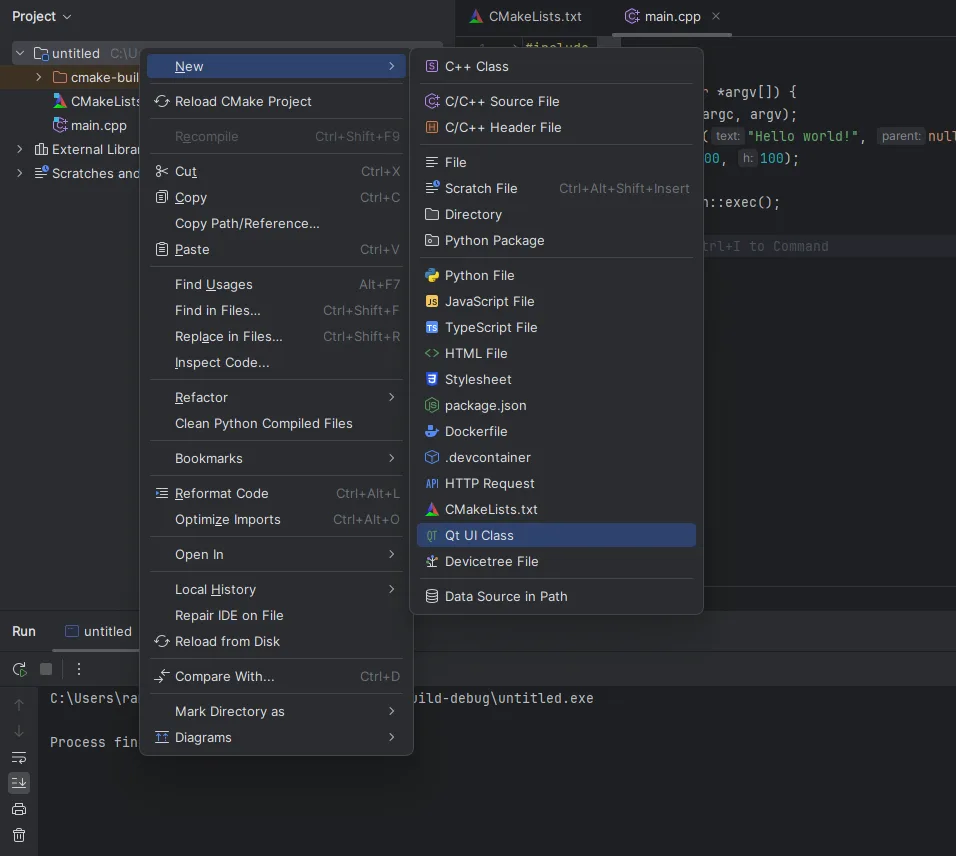Click the Stylesheet CSS icon
The image size is (956, 856).
(432, 379)
